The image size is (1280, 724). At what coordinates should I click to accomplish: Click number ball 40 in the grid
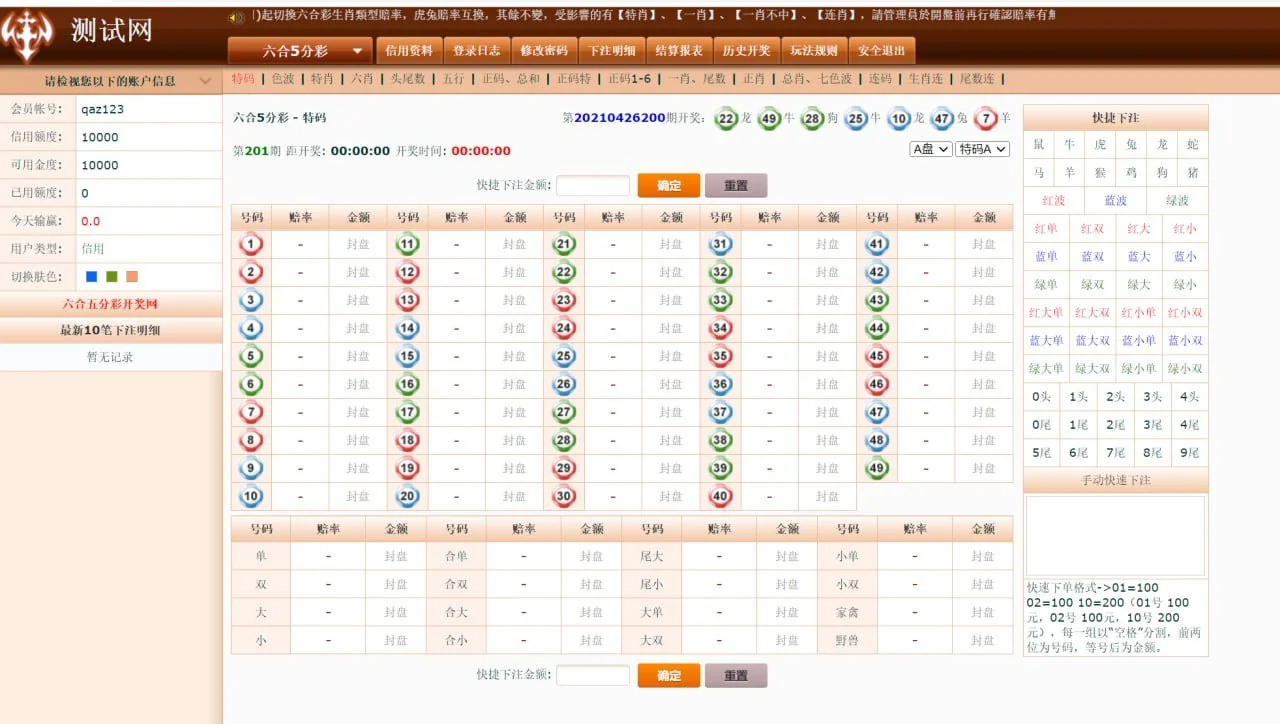720,496
